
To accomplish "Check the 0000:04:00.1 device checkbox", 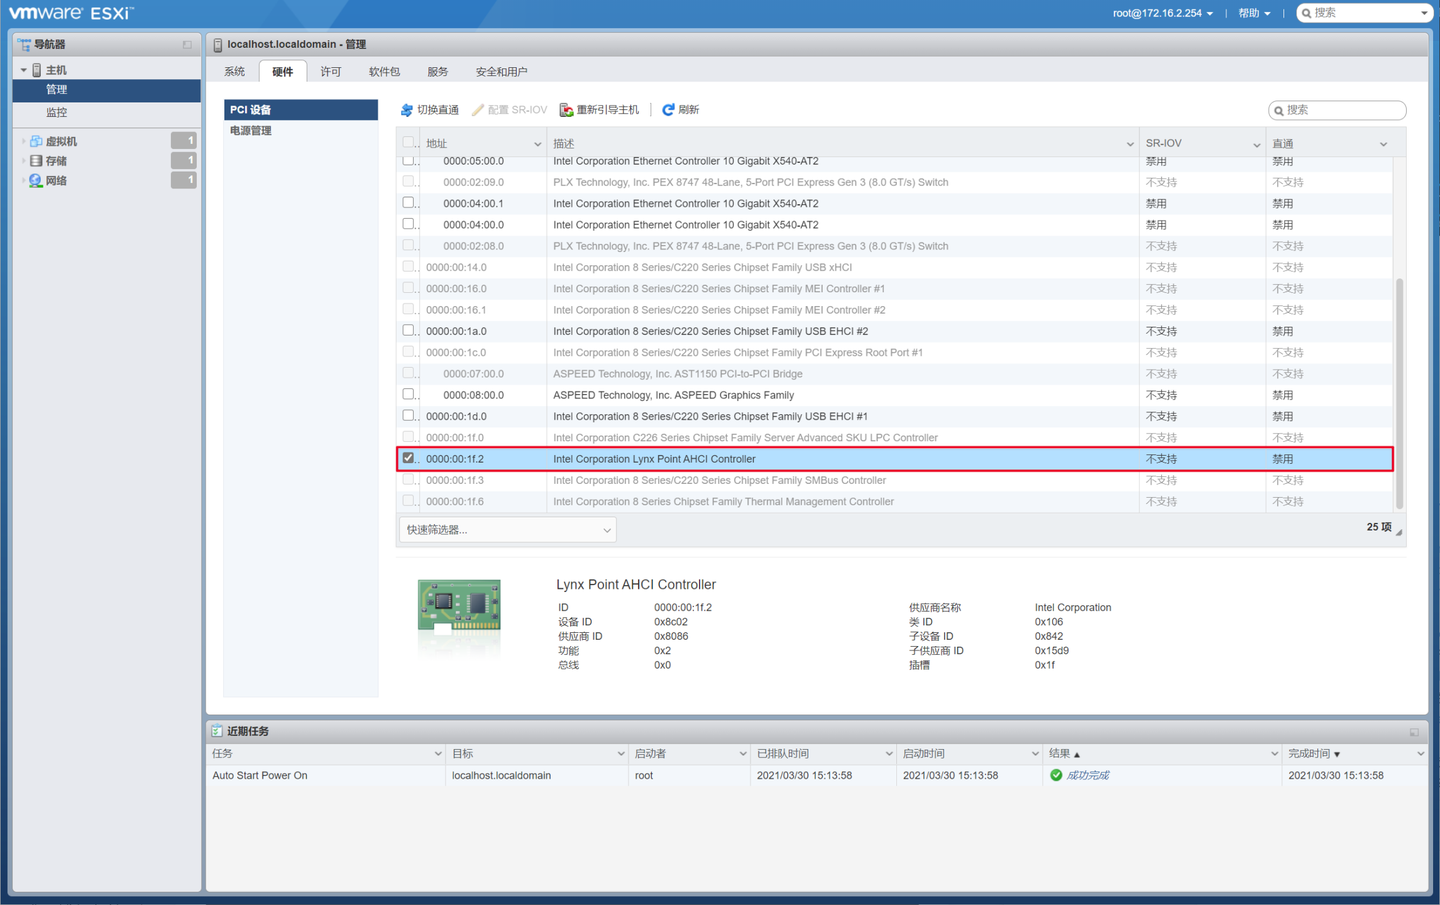I will pos(408,202).
